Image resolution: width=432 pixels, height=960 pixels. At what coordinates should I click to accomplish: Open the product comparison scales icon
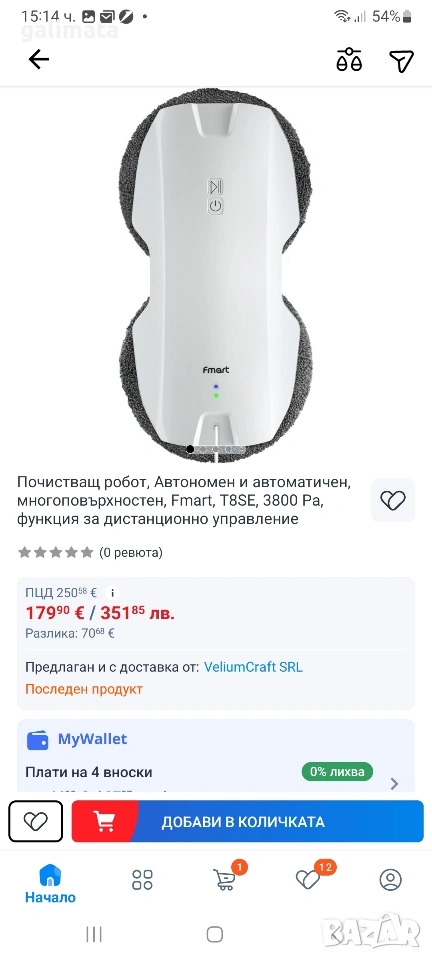349,60
